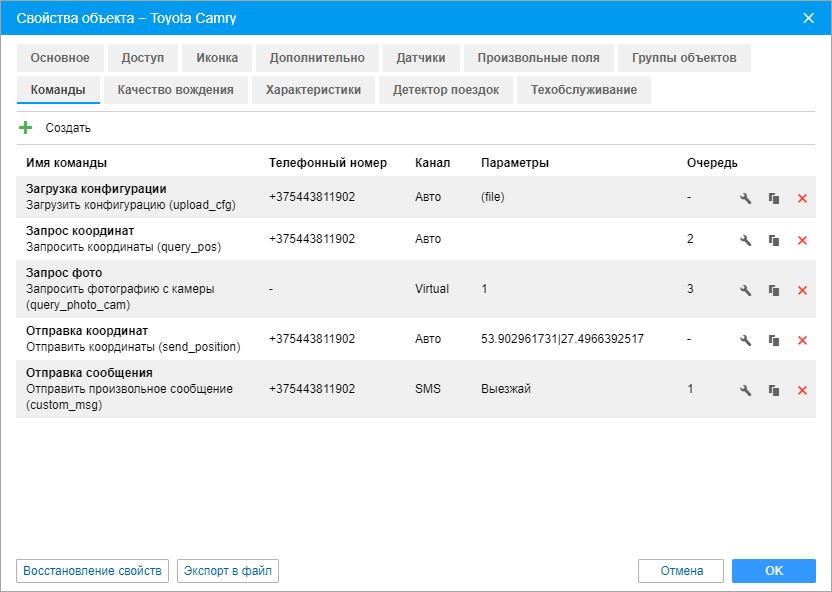Copy the Загрузка конфигурации command
This screenshot has height=592, width=832.
[x=774, y=198]
